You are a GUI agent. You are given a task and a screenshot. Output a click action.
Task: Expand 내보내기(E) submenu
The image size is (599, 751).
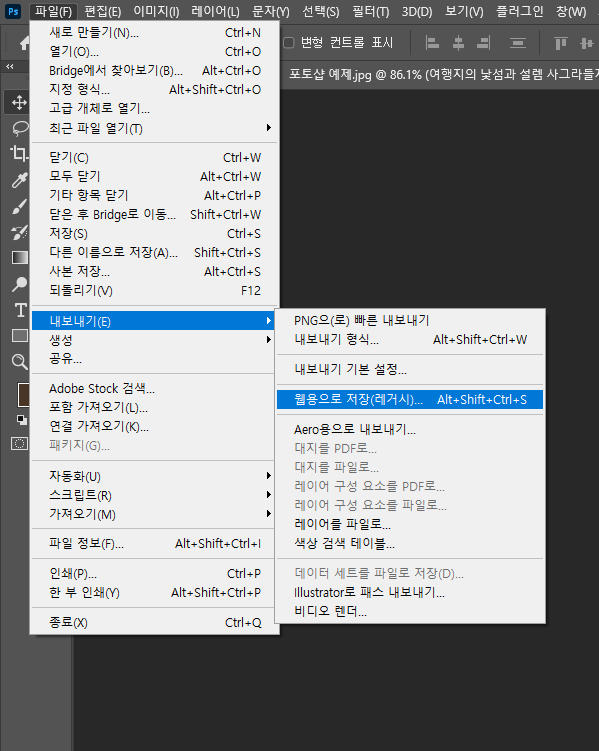point(155,321)
